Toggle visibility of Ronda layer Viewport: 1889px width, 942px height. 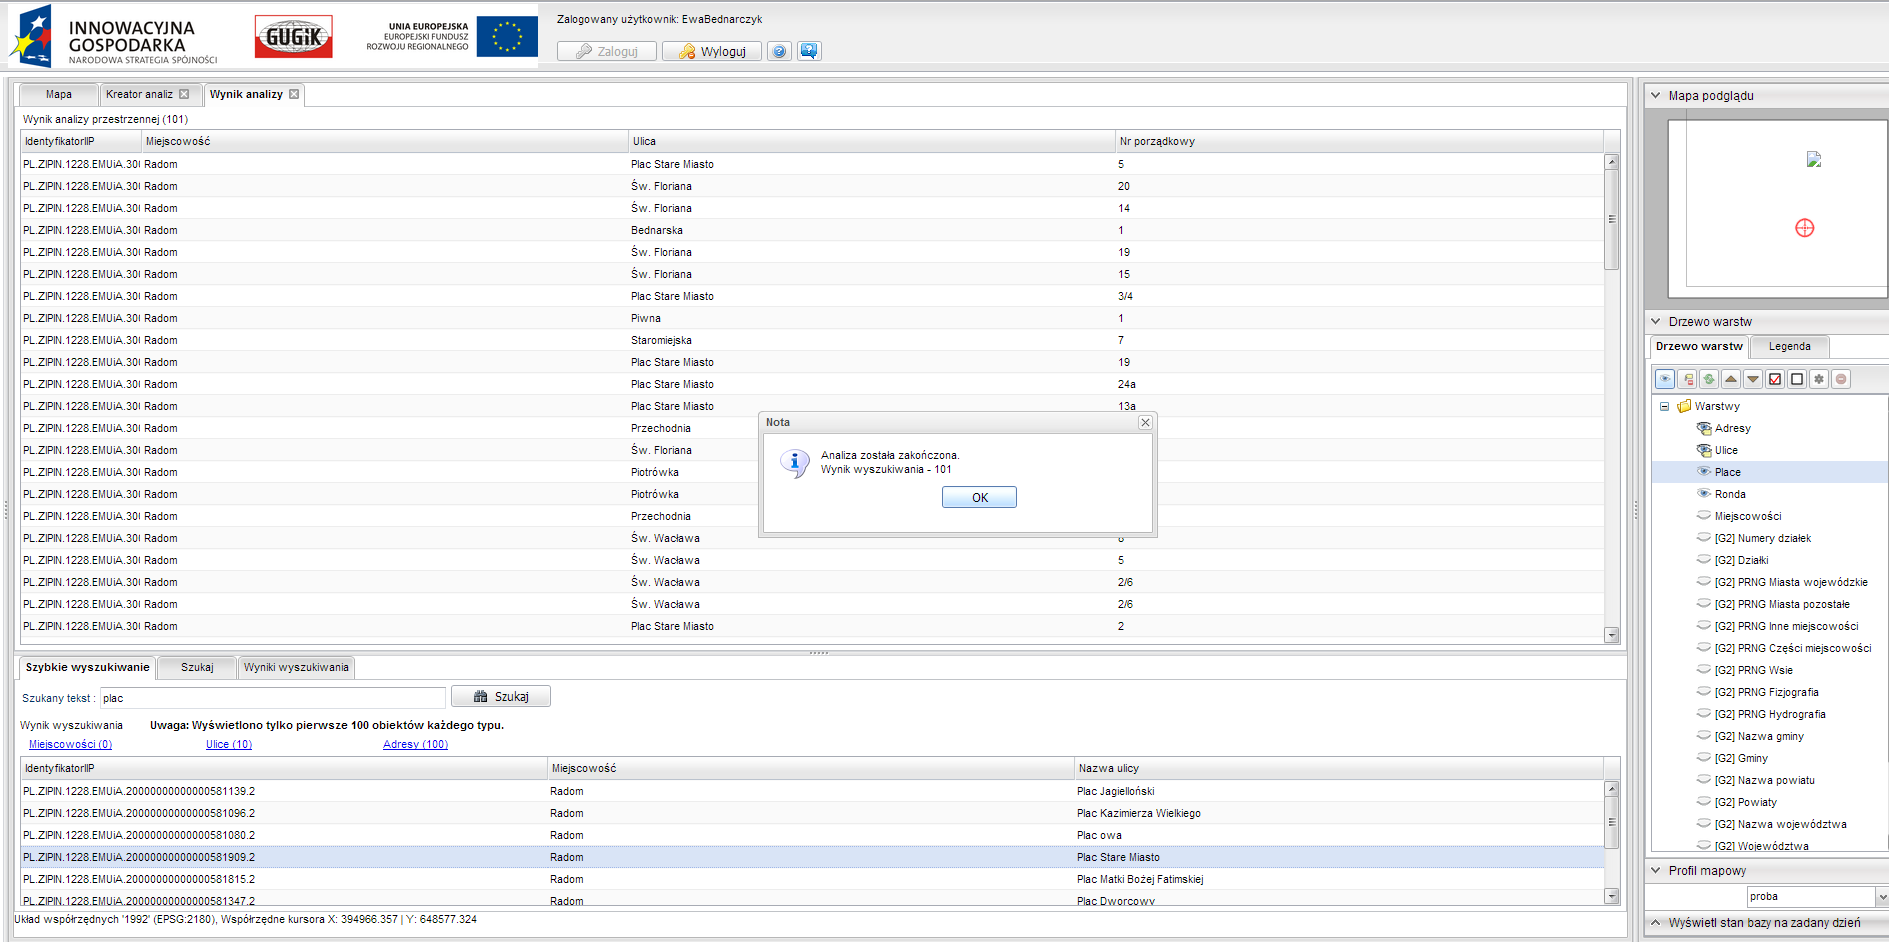[1704, 493]
